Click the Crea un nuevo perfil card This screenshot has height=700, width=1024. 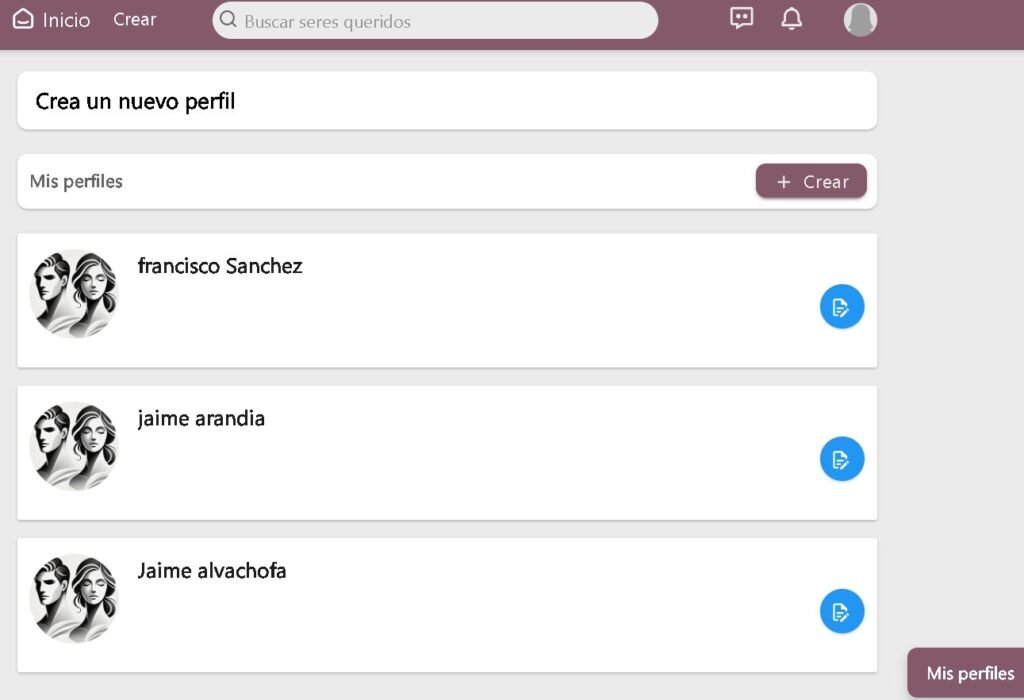click(447, 101)
